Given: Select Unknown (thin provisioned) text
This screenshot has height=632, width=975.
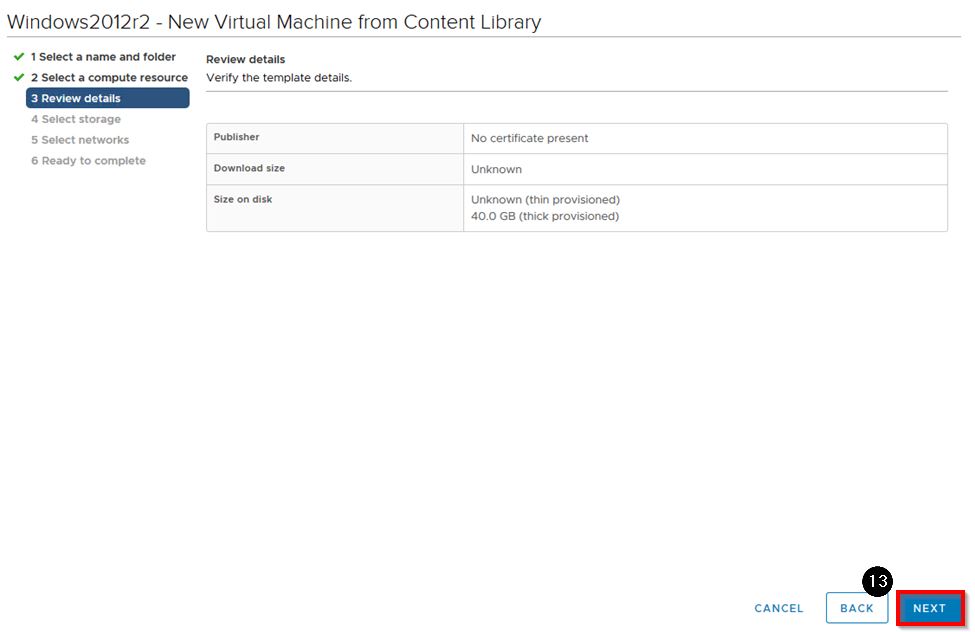Looking at the screenshot, I should point(545,200).
